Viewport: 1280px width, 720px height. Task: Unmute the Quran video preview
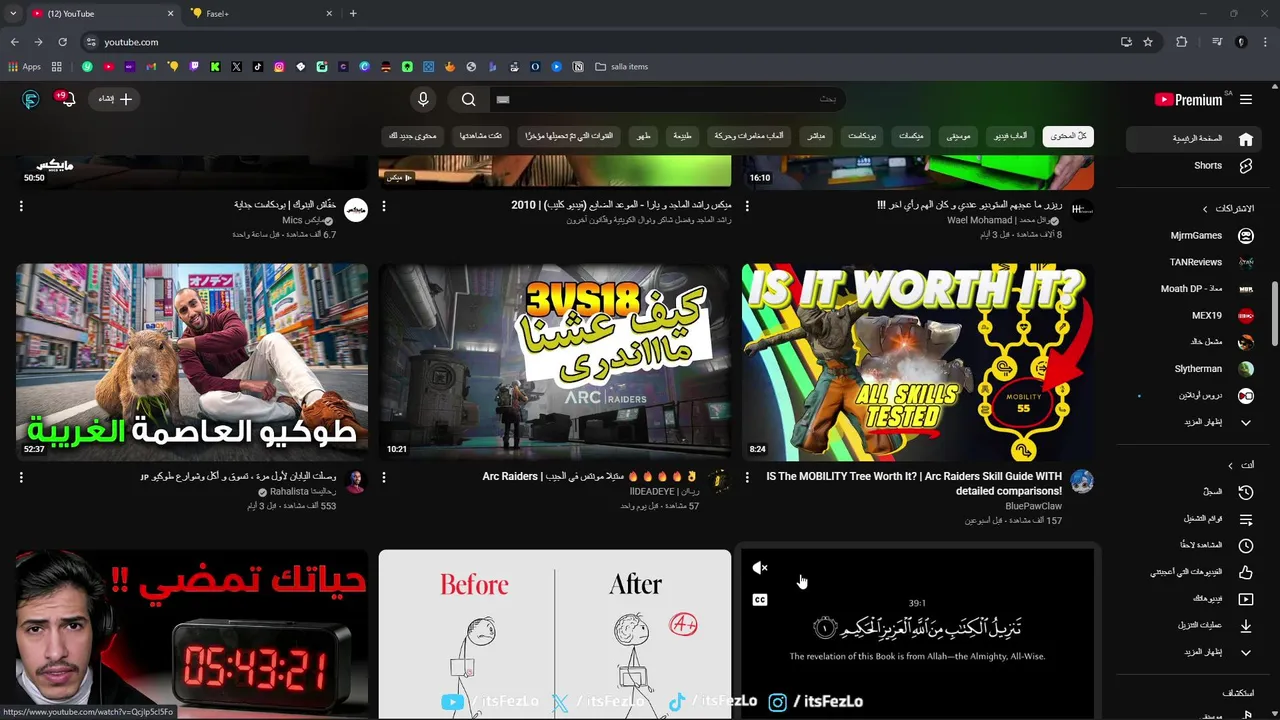[760, 568]
